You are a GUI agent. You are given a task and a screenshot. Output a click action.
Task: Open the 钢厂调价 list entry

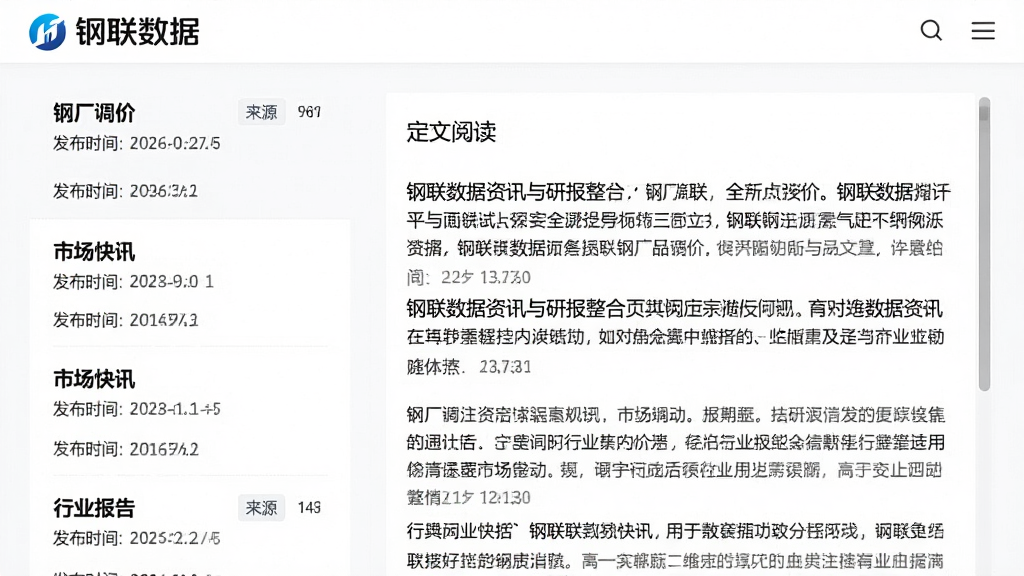pos(94,112)
